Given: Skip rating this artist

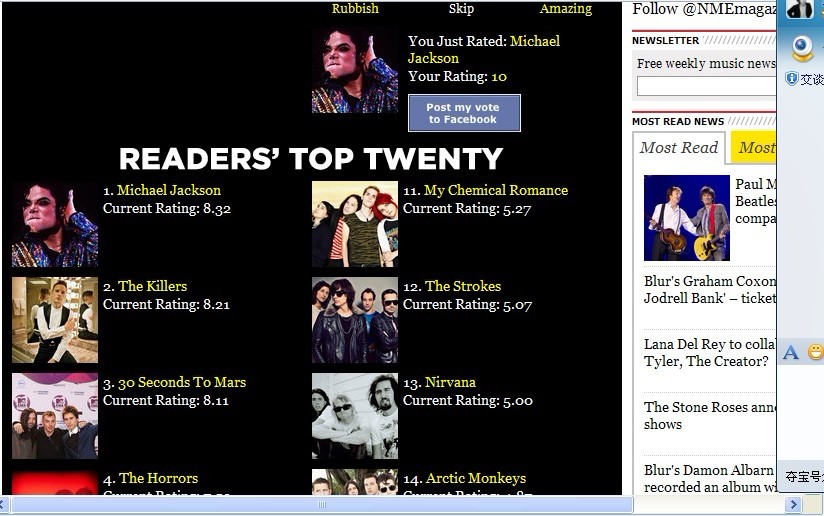Looking at the screenshot, I should tap(461, 9).
